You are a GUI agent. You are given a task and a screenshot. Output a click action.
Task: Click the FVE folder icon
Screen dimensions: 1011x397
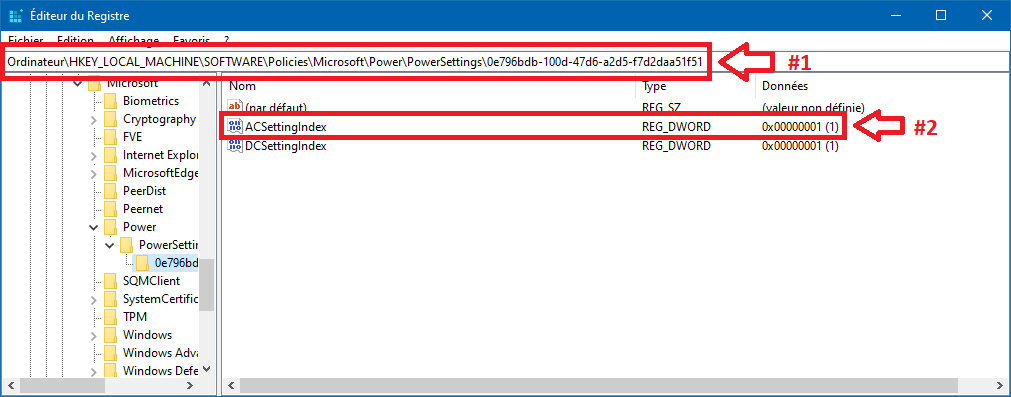[111, 137]
